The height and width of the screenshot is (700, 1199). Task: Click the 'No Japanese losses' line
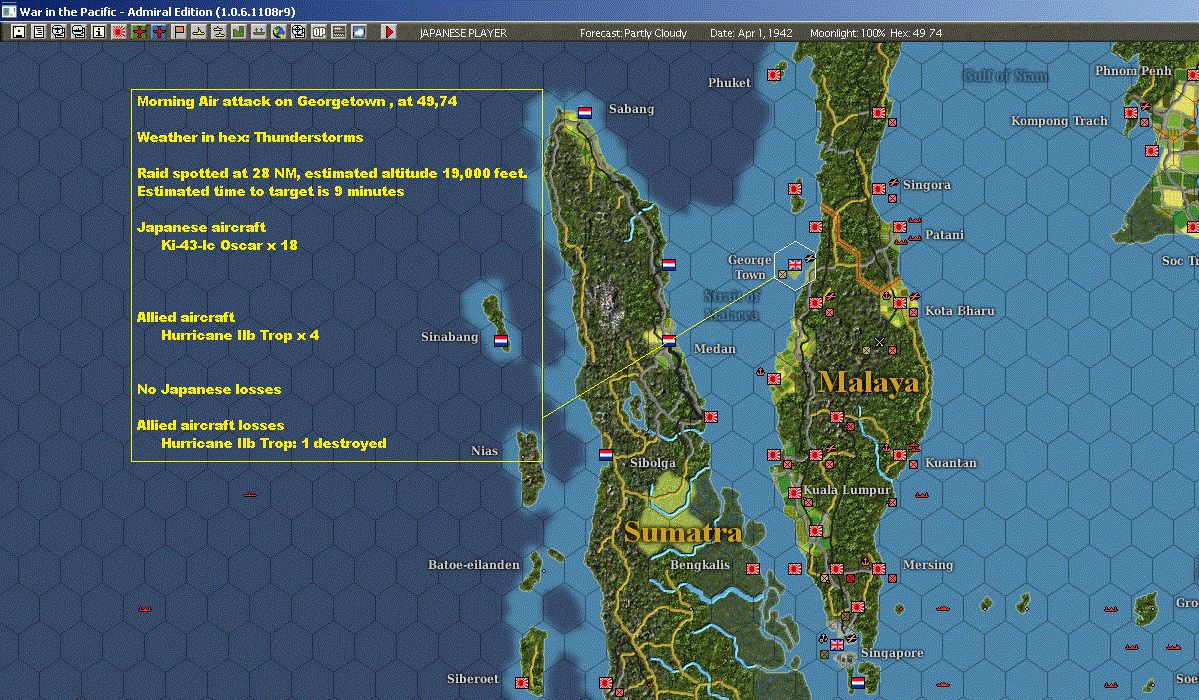209,389
